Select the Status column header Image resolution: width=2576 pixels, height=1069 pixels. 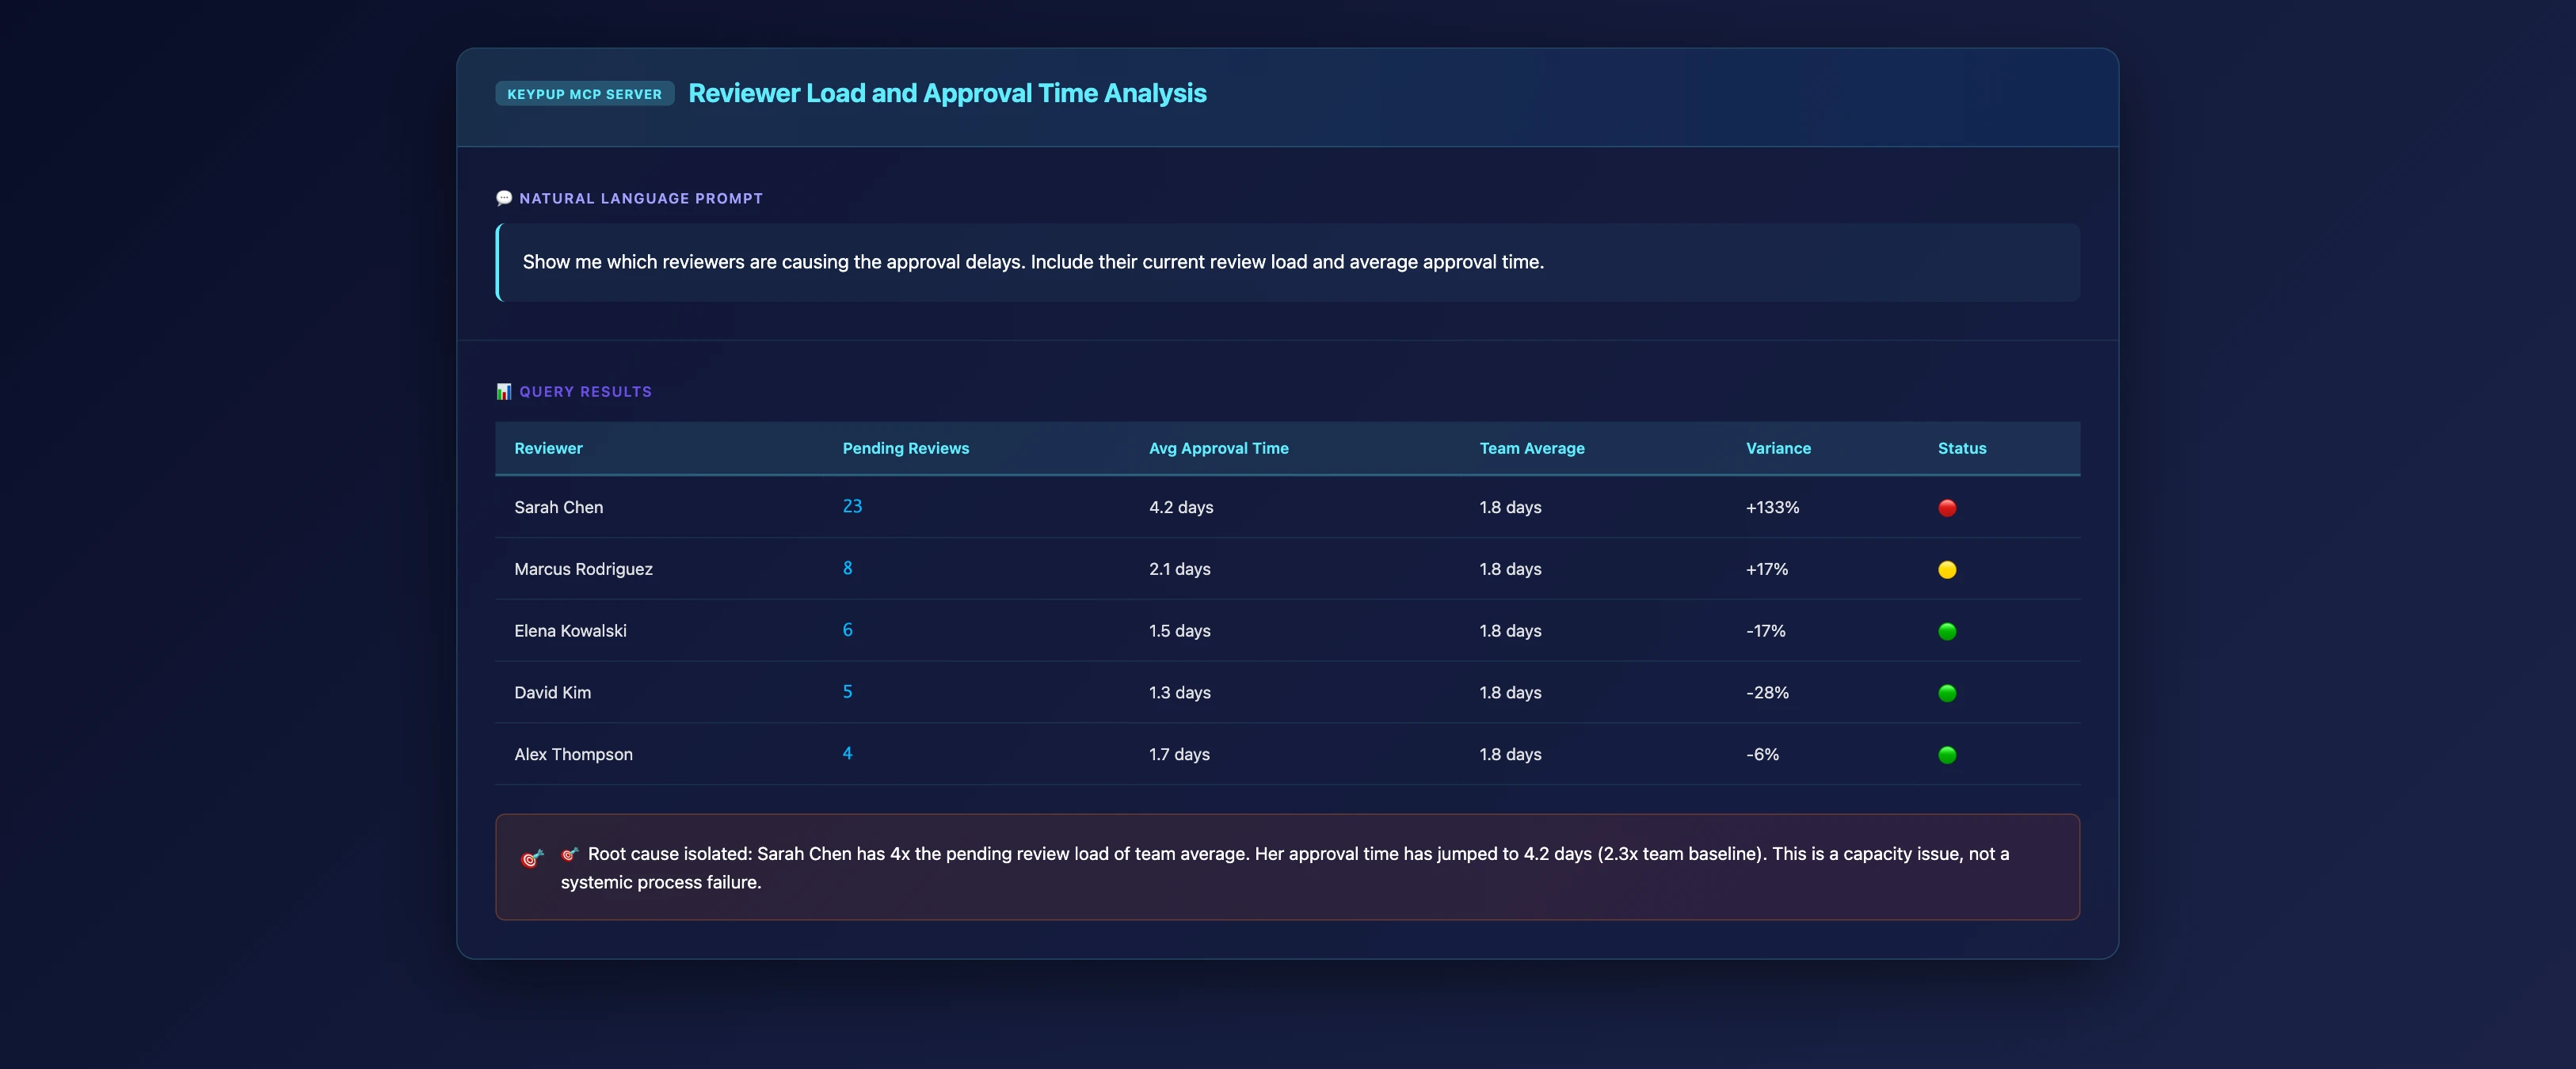click(x=1961, y=448)
